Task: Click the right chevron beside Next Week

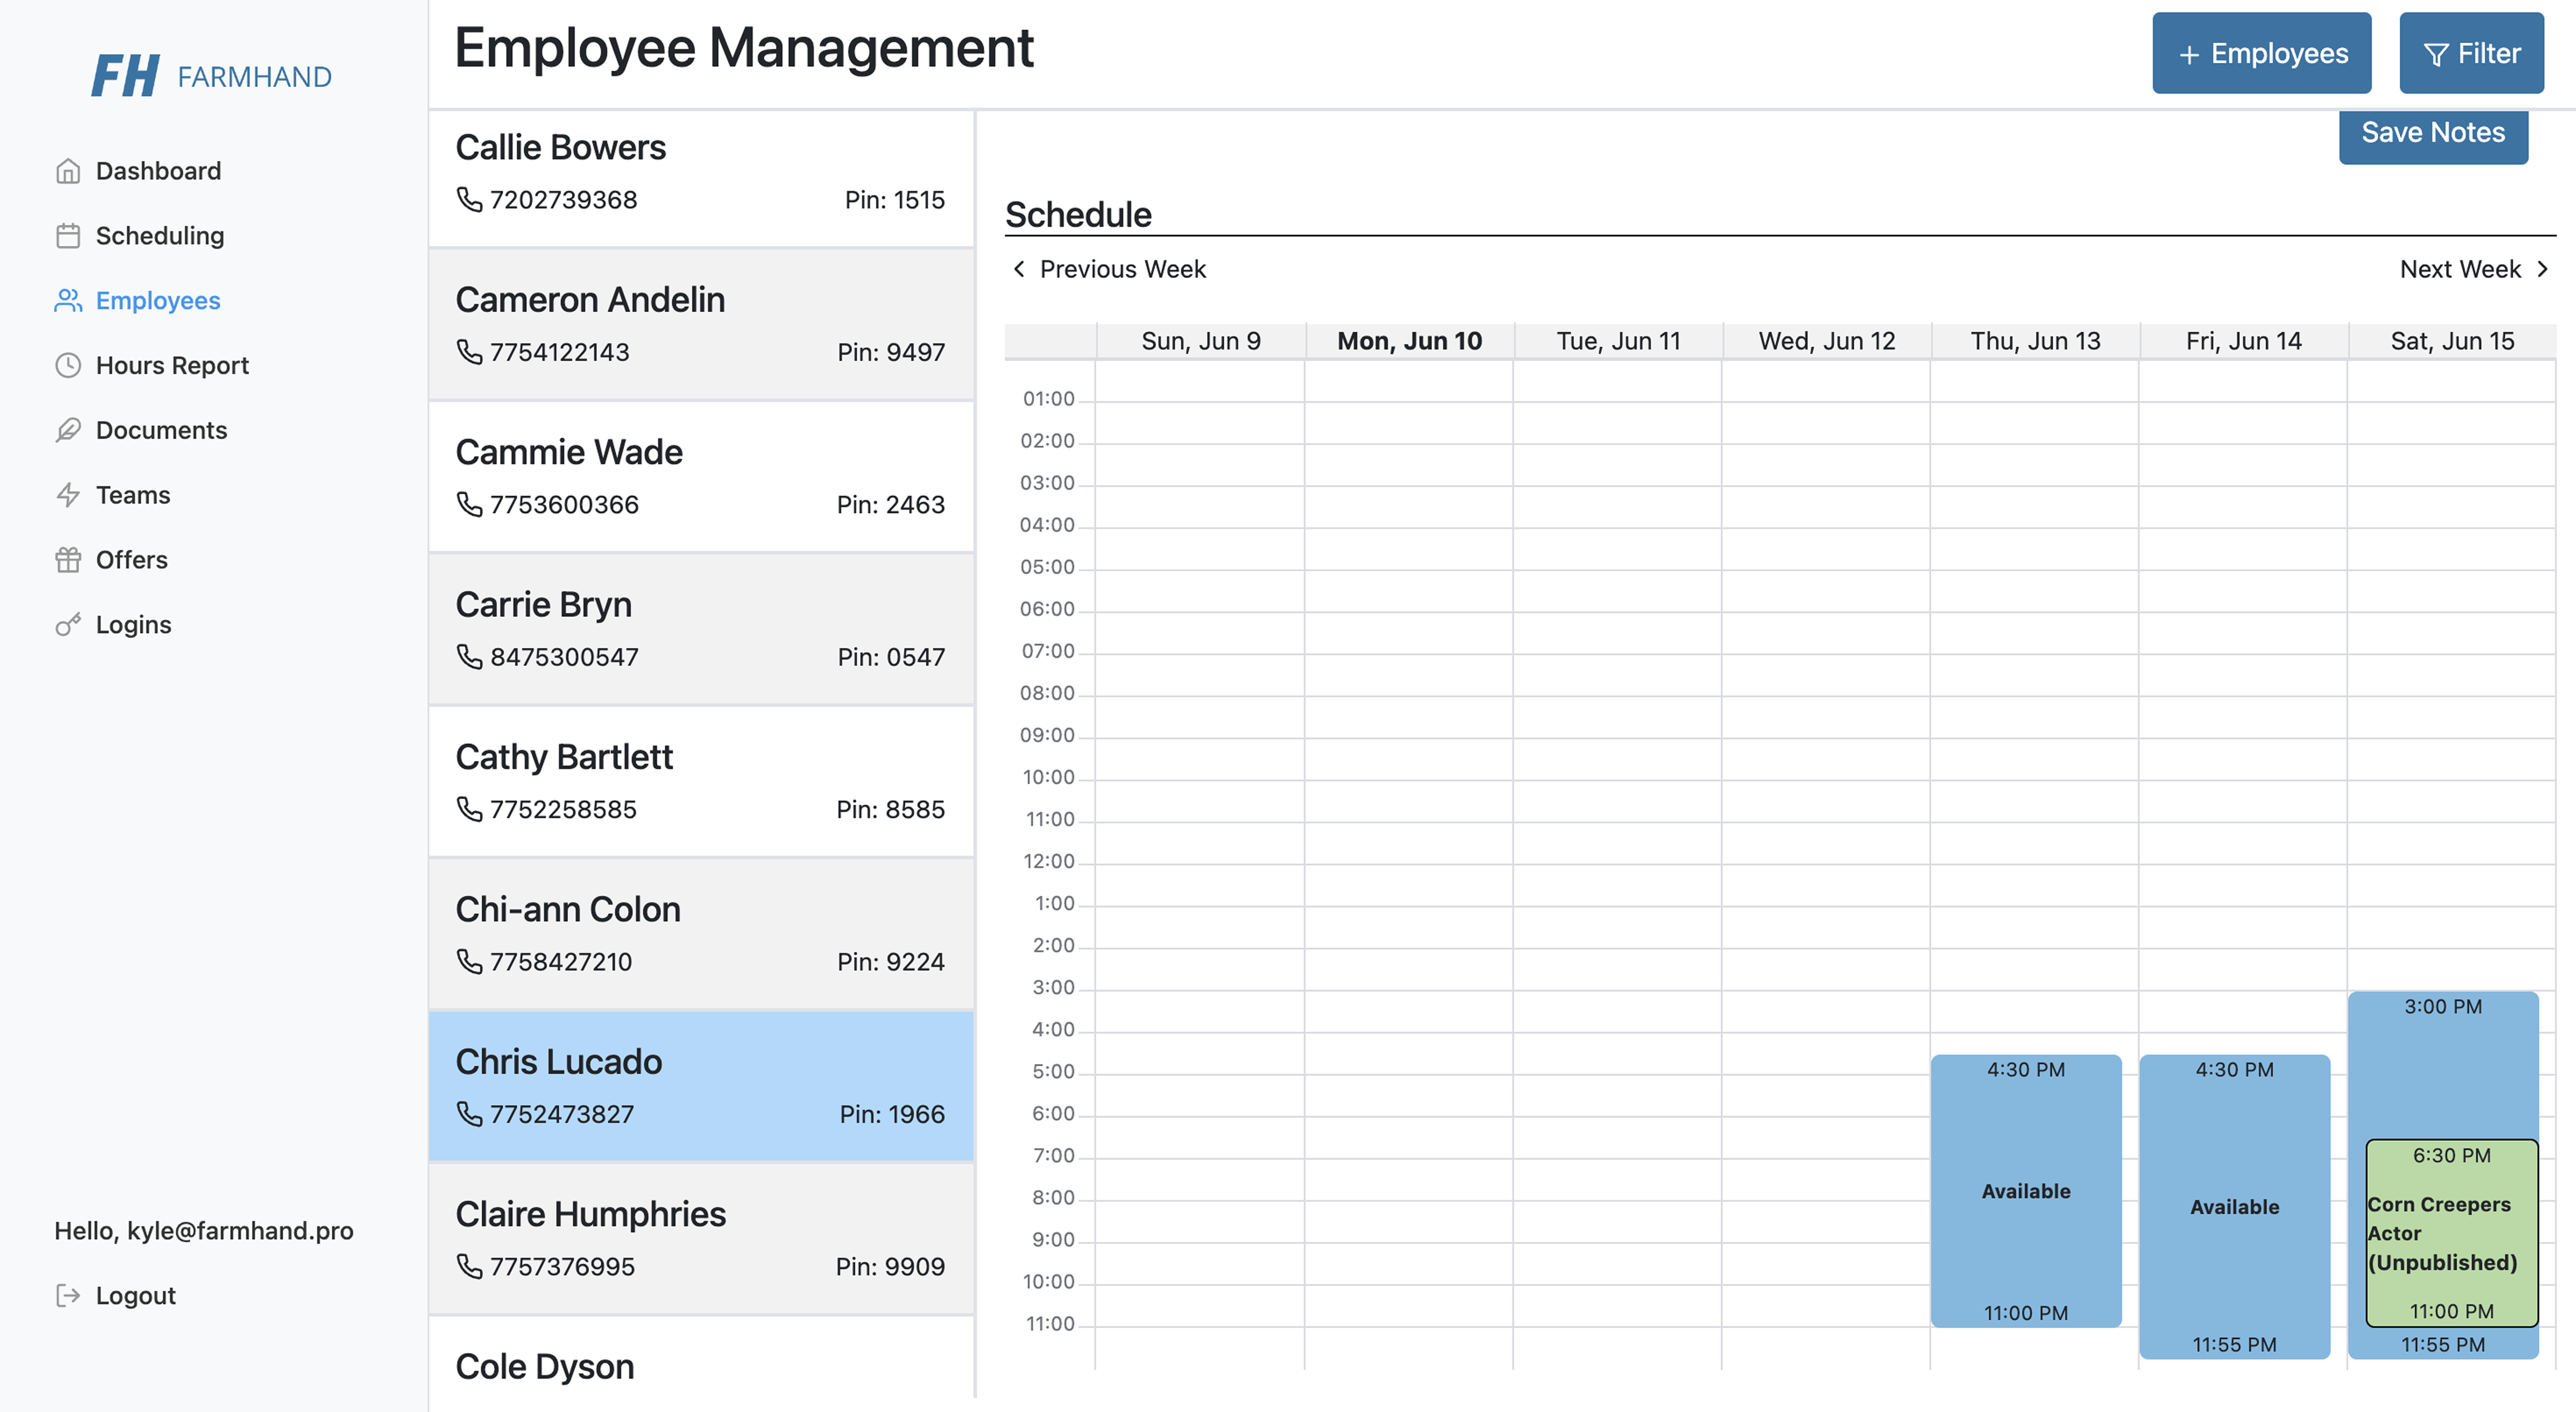Action: click(2542, 269)
